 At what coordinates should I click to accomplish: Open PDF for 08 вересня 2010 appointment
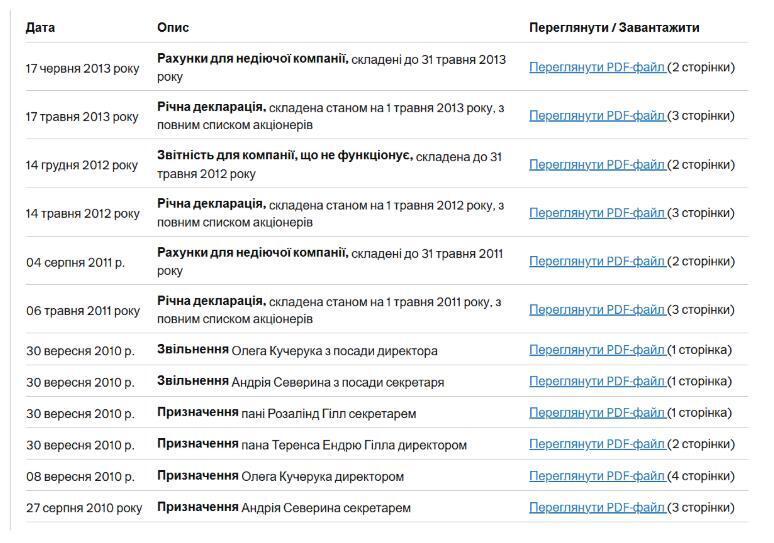click(596, 476)
